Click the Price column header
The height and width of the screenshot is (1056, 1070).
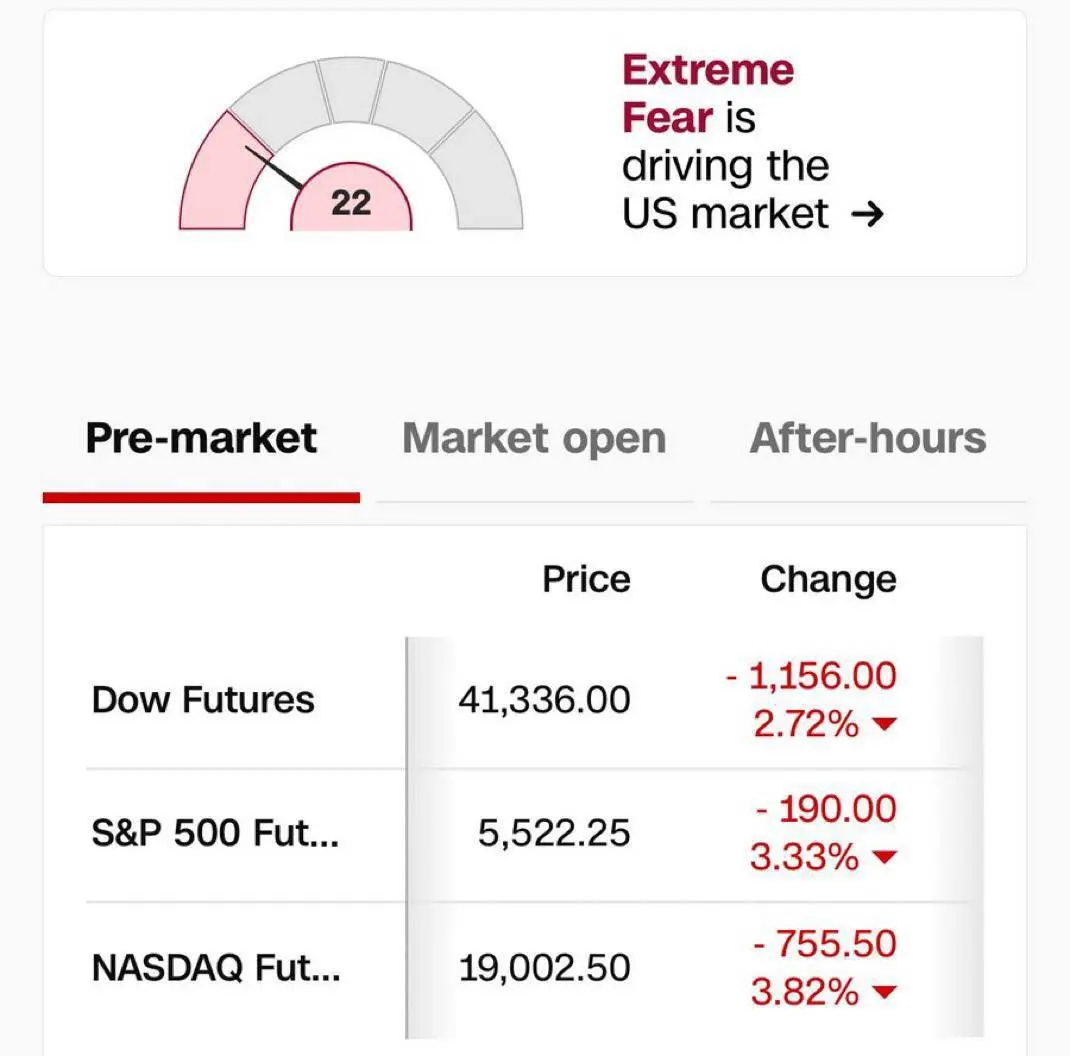(586, 579)
